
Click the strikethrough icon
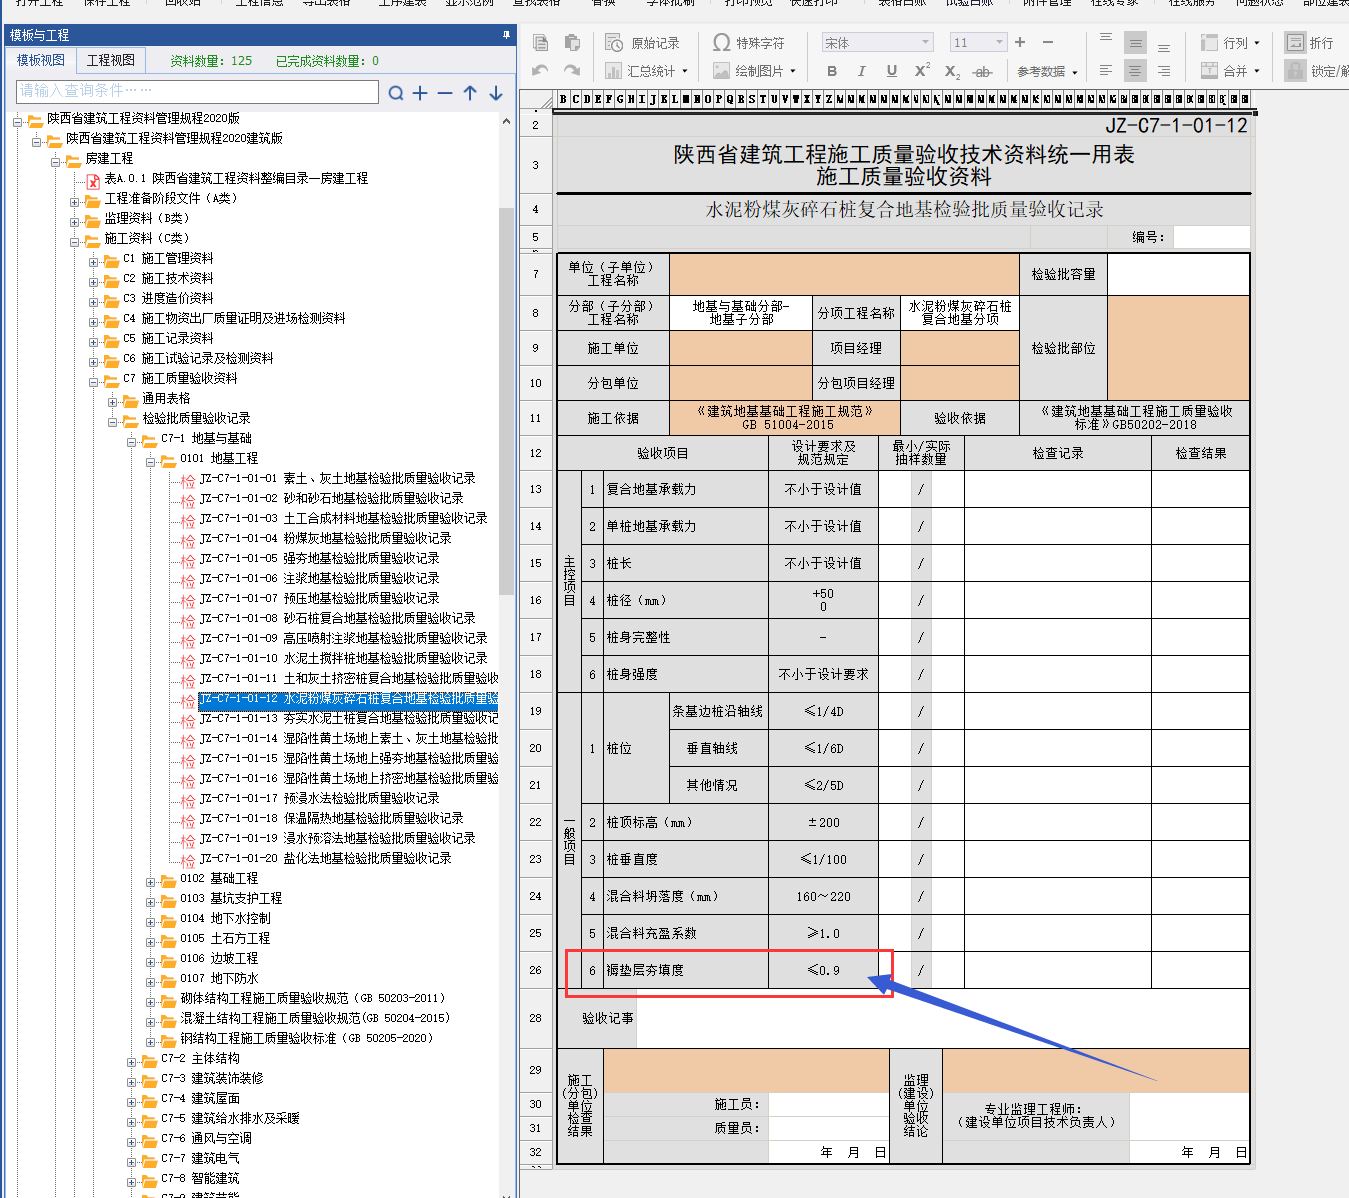982,71
